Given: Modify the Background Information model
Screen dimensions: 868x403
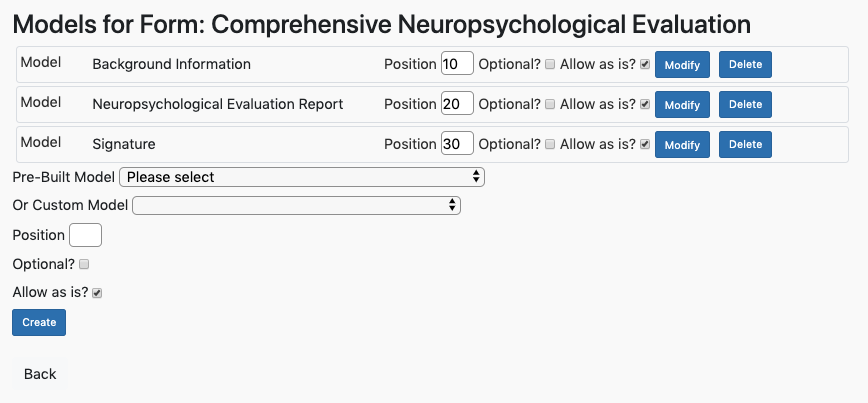Looking at the screenshot, I should 682,65.
